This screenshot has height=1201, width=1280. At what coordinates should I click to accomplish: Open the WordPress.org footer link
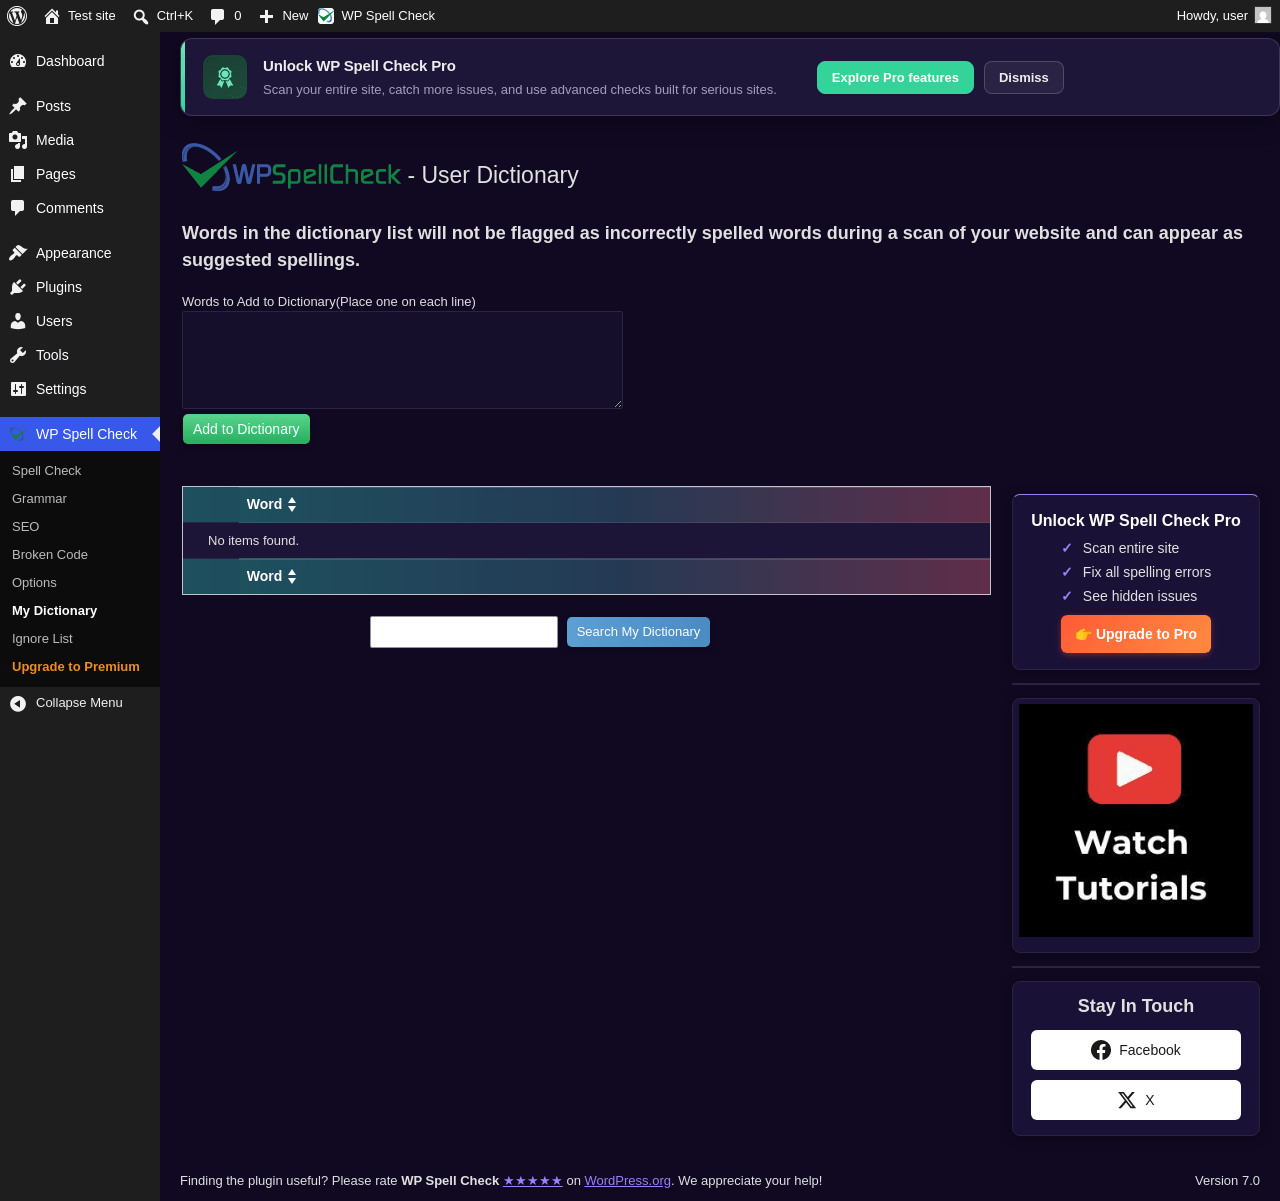[628, 1181]
